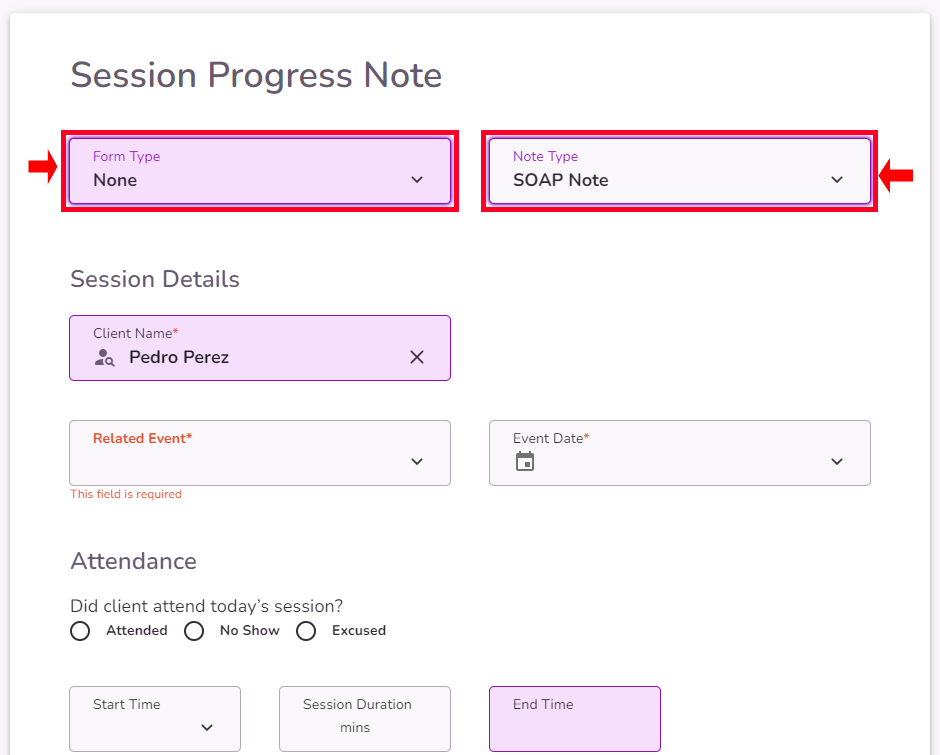Click the question 'Did client attend today's session?'
The image size is (940, 755).
(x=206, y=606)
